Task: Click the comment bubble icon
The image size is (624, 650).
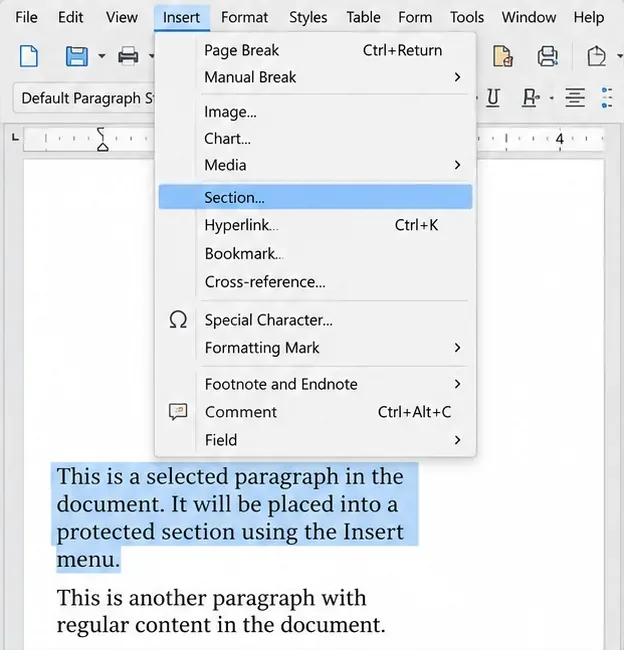Action: [x=178, y=412]
